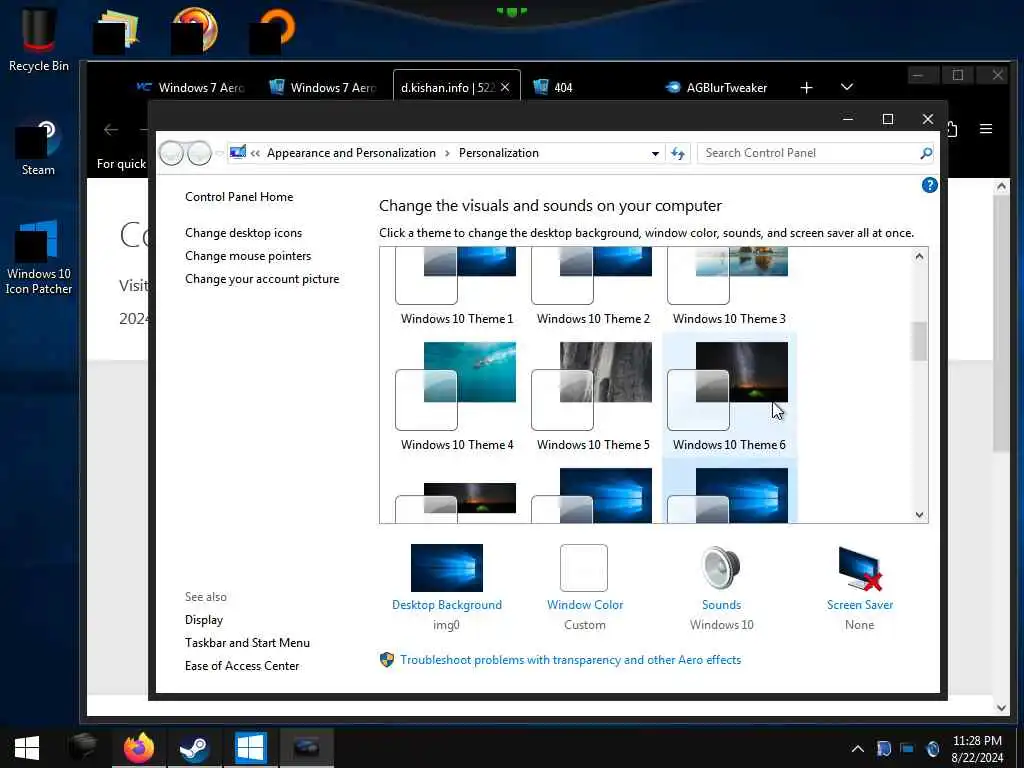Open Desktop Background settings
1024x768 pixels.
[447, 587]
